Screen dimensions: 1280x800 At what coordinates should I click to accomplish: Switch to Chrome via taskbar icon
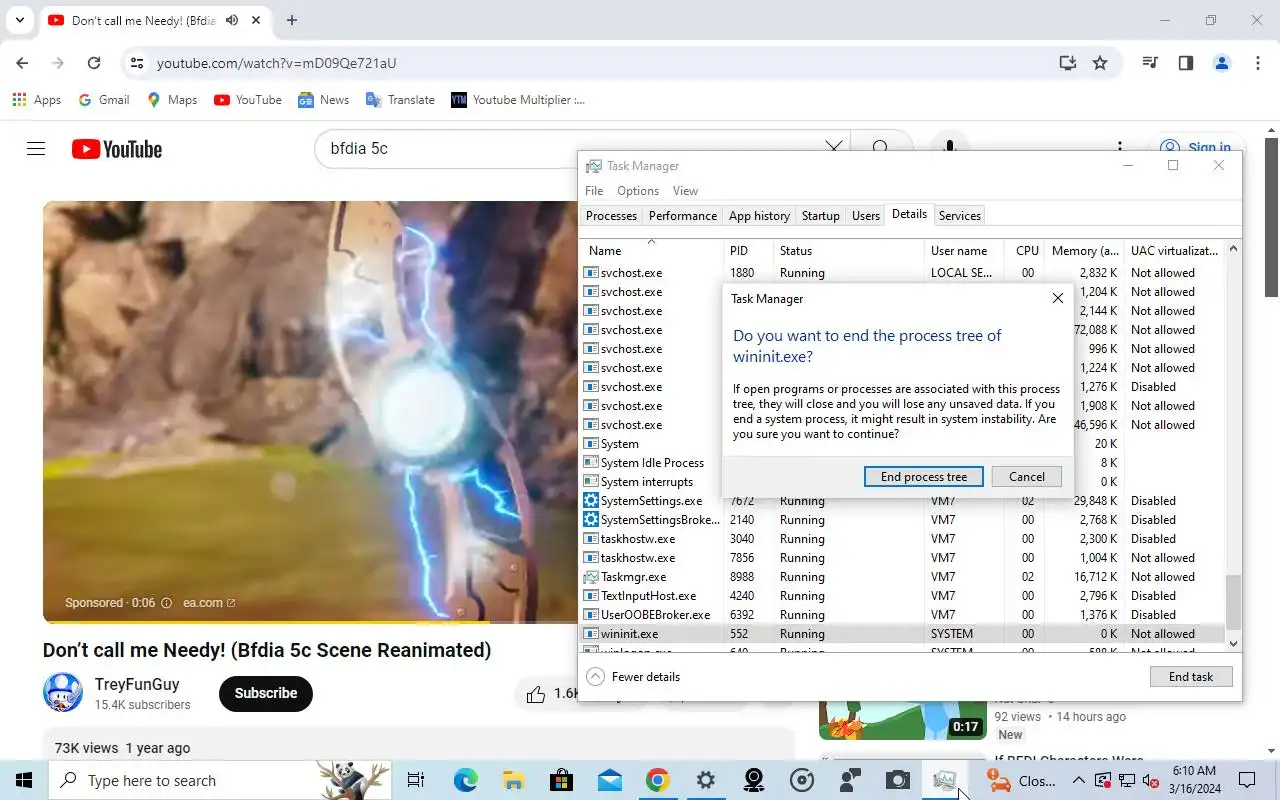657,780
